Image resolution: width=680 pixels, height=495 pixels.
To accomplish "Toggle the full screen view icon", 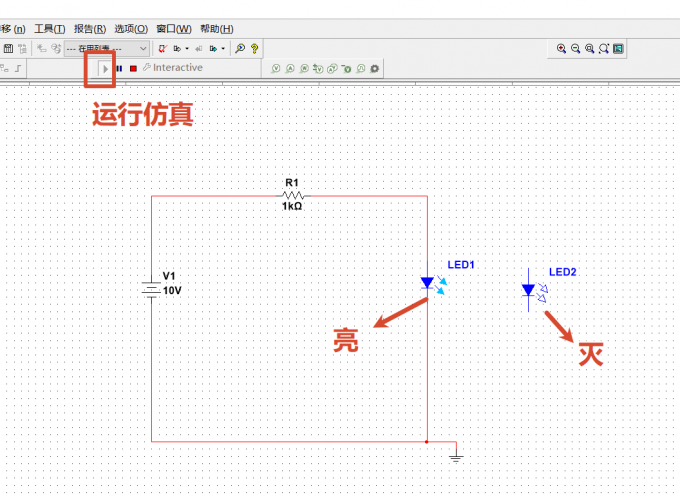I will click(x=618, y=49).
